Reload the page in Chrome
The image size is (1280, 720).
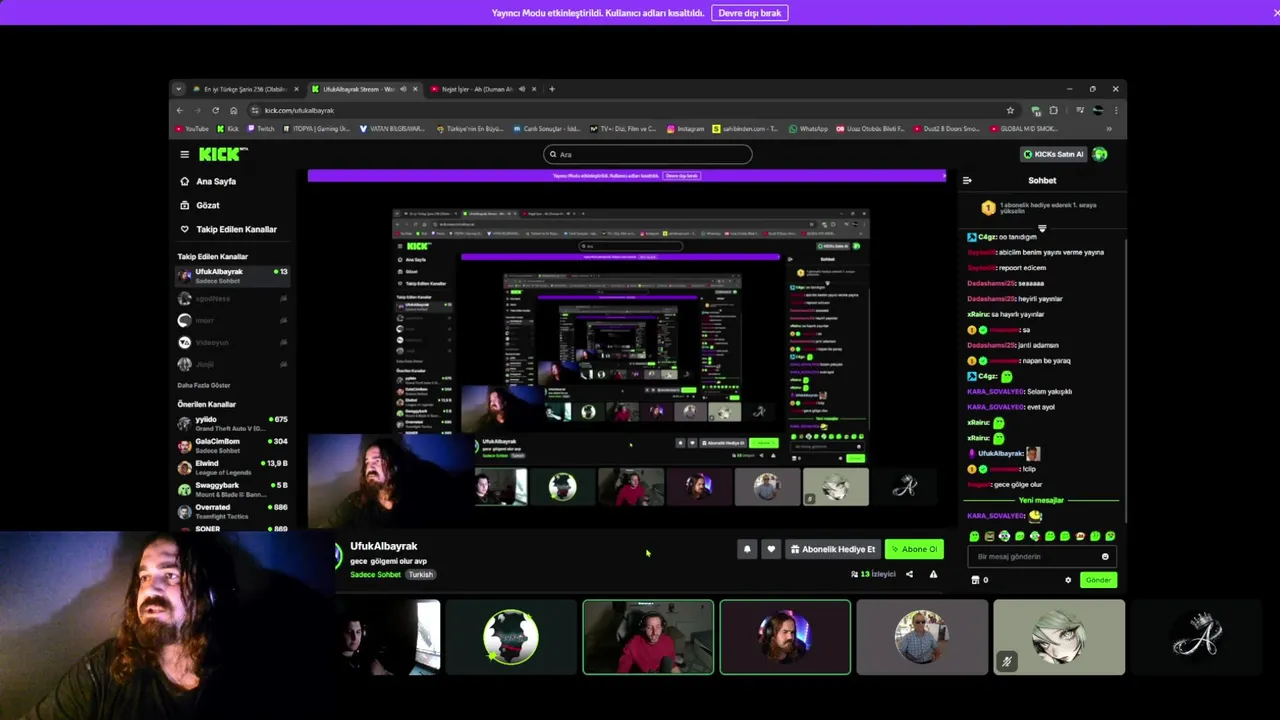(215, 110)
